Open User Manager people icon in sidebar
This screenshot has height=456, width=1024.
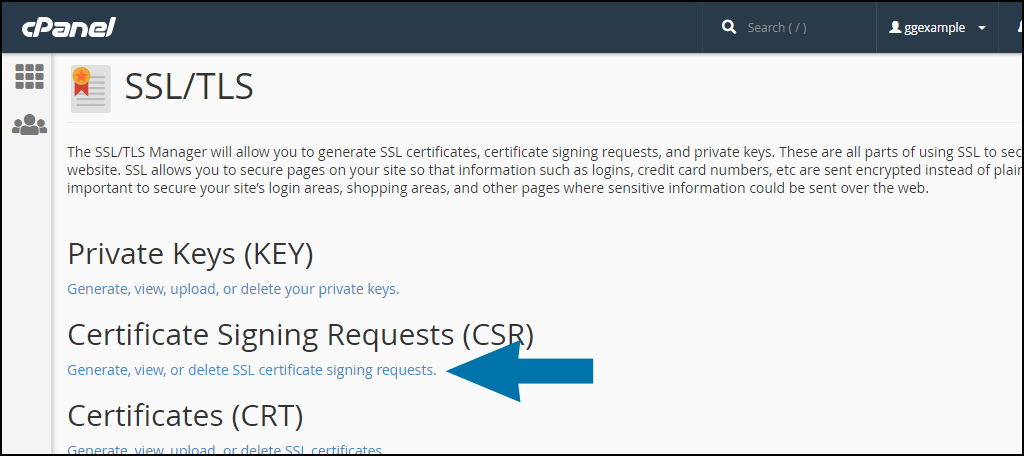[29, 125]
